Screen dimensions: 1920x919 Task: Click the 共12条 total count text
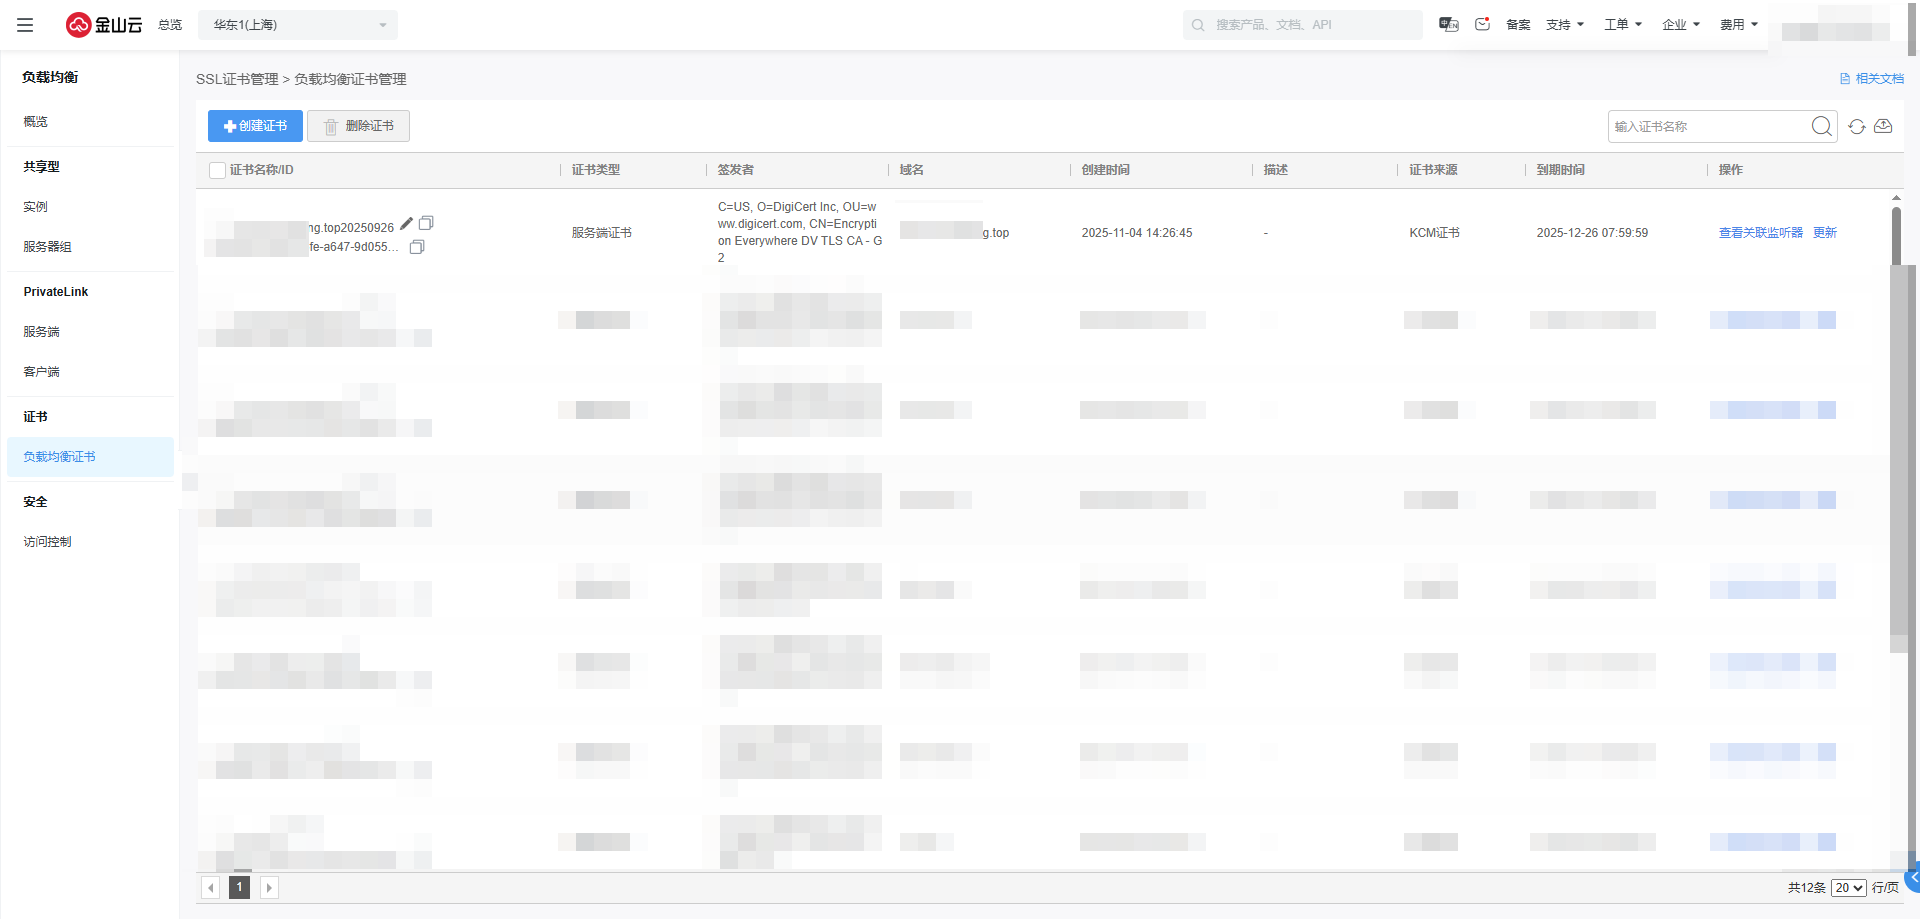coord(1807,888)
